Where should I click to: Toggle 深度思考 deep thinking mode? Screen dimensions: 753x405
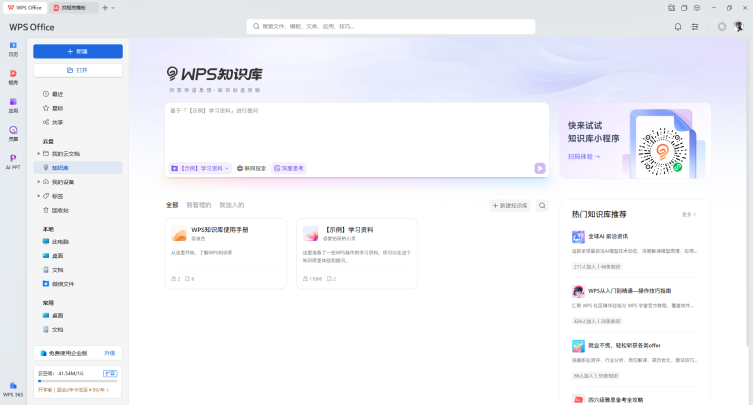[x=288, y=168]
